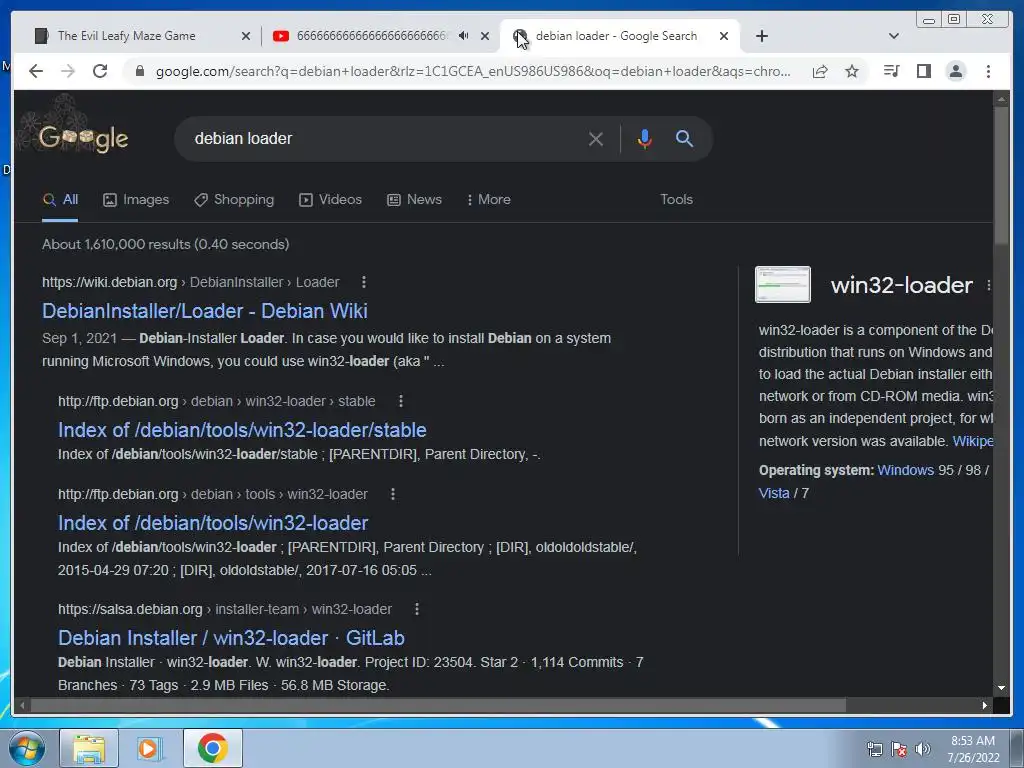
Task: Click the scroll down arrow
Action: pyautogui.click(x=1001, y=688)
